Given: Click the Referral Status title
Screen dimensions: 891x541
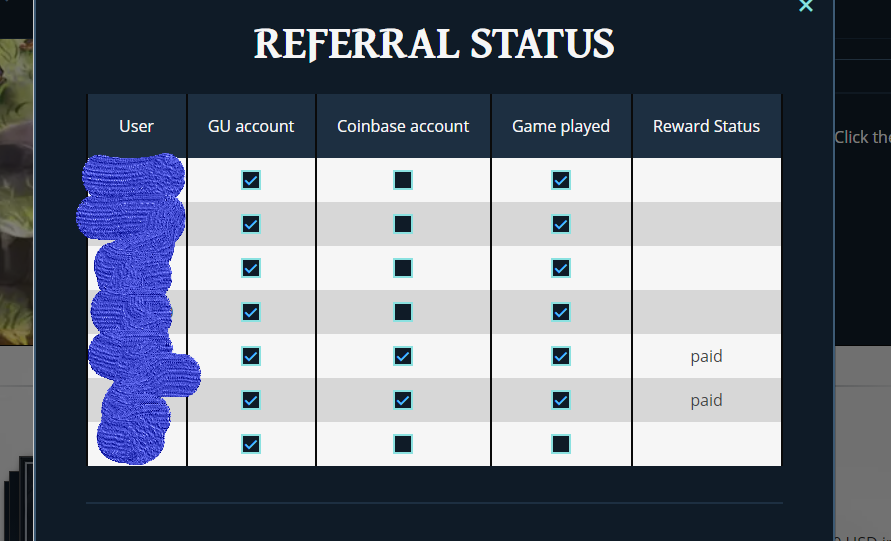Looking at the screenshot, I should [x=434, y=44].
